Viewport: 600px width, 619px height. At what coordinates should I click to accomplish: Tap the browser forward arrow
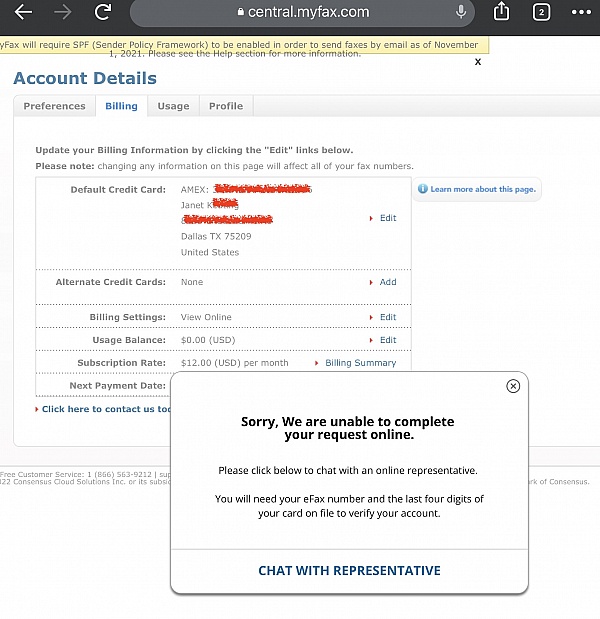63,13
